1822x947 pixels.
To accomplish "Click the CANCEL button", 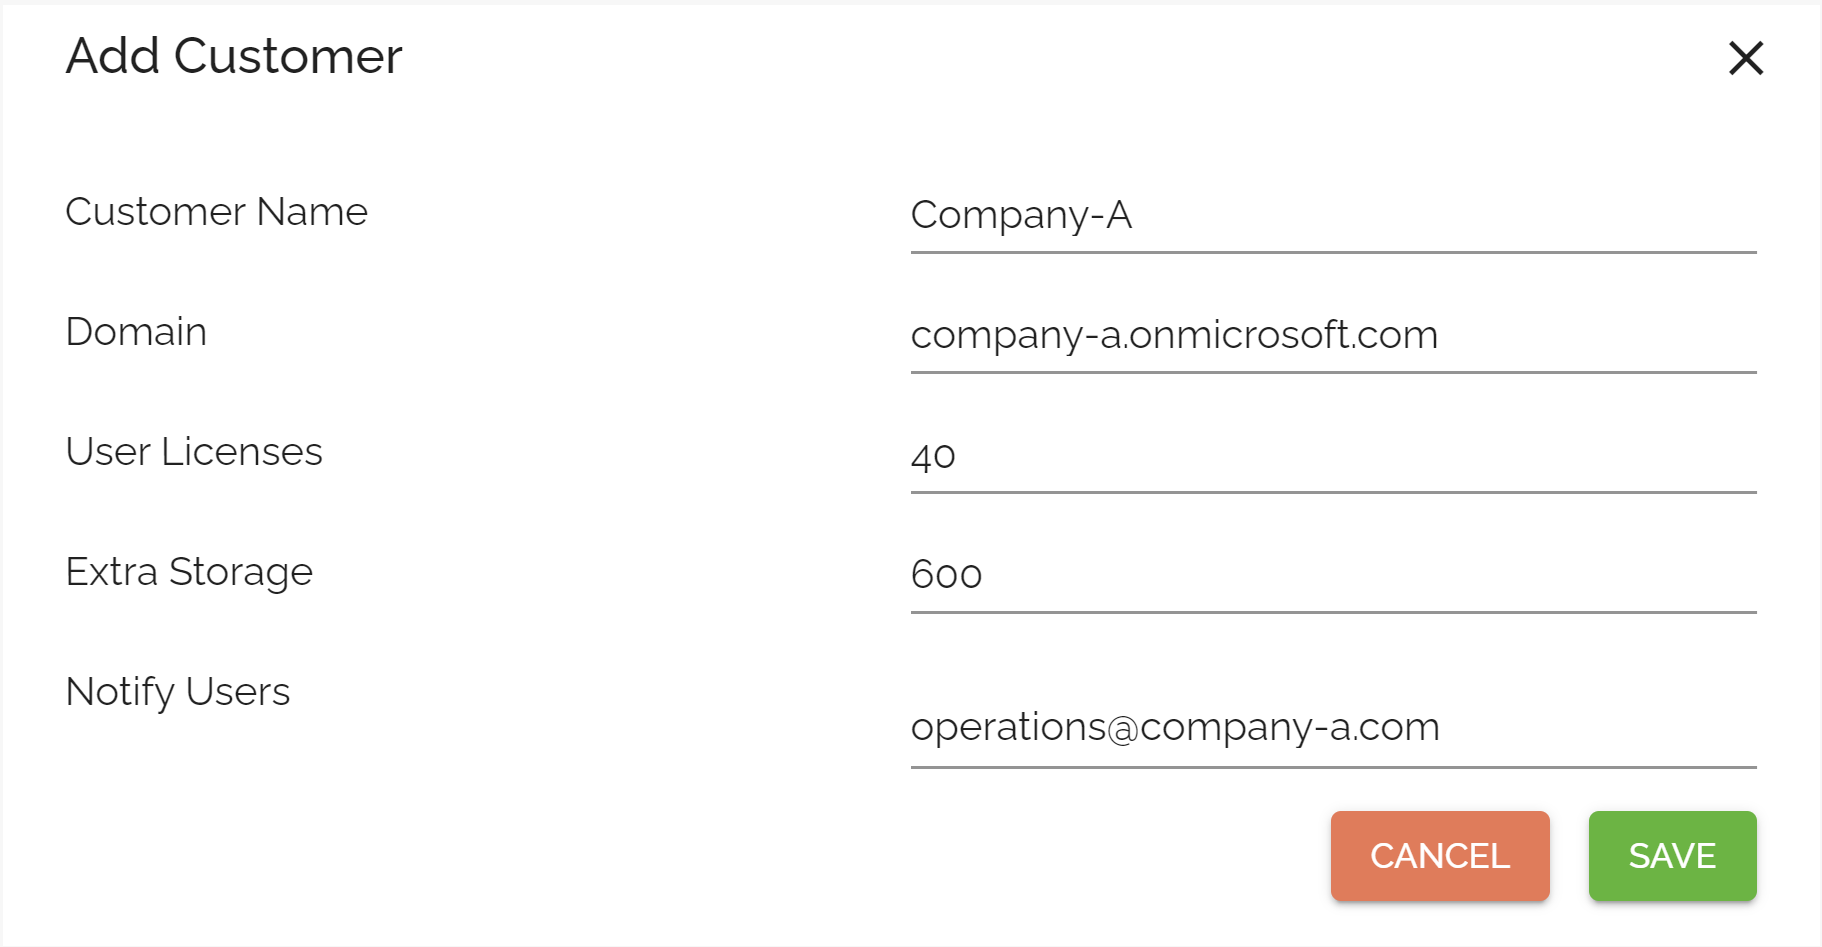I will 1440,856.
